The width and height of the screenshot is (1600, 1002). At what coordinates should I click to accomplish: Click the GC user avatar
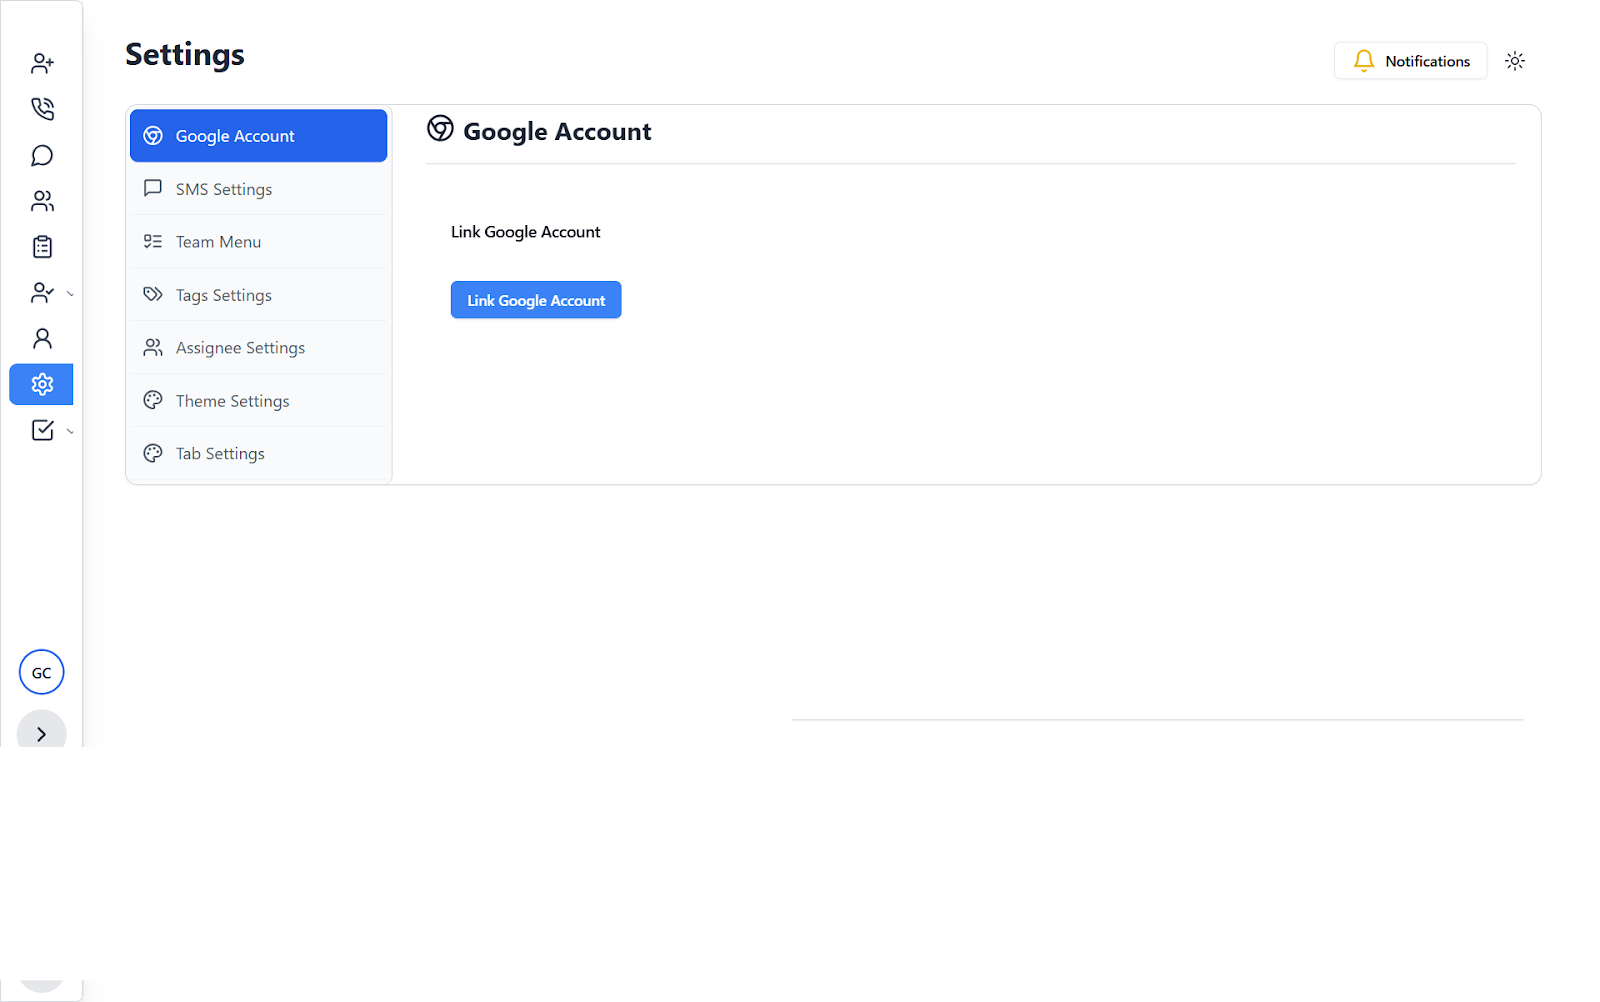[41, 672]
